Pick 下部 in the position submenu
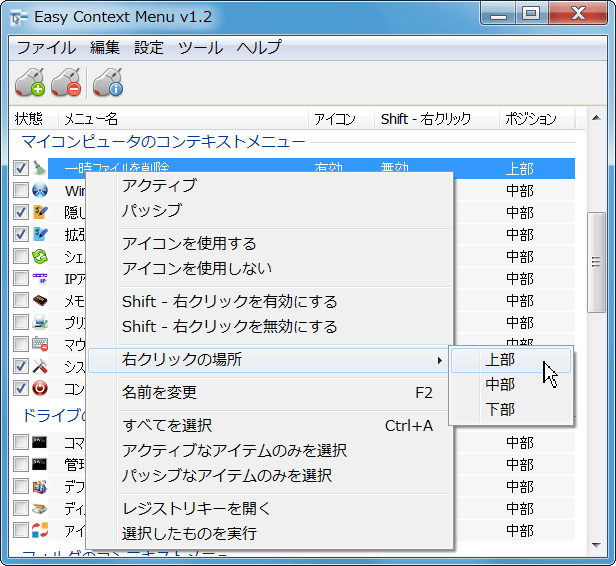 click(511, 410)
